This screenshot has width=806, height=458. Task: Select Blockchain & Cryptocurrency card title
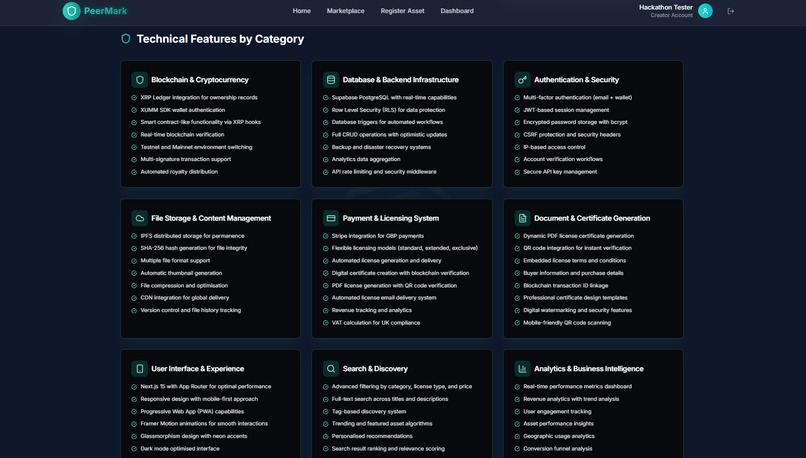coord(200,80)
